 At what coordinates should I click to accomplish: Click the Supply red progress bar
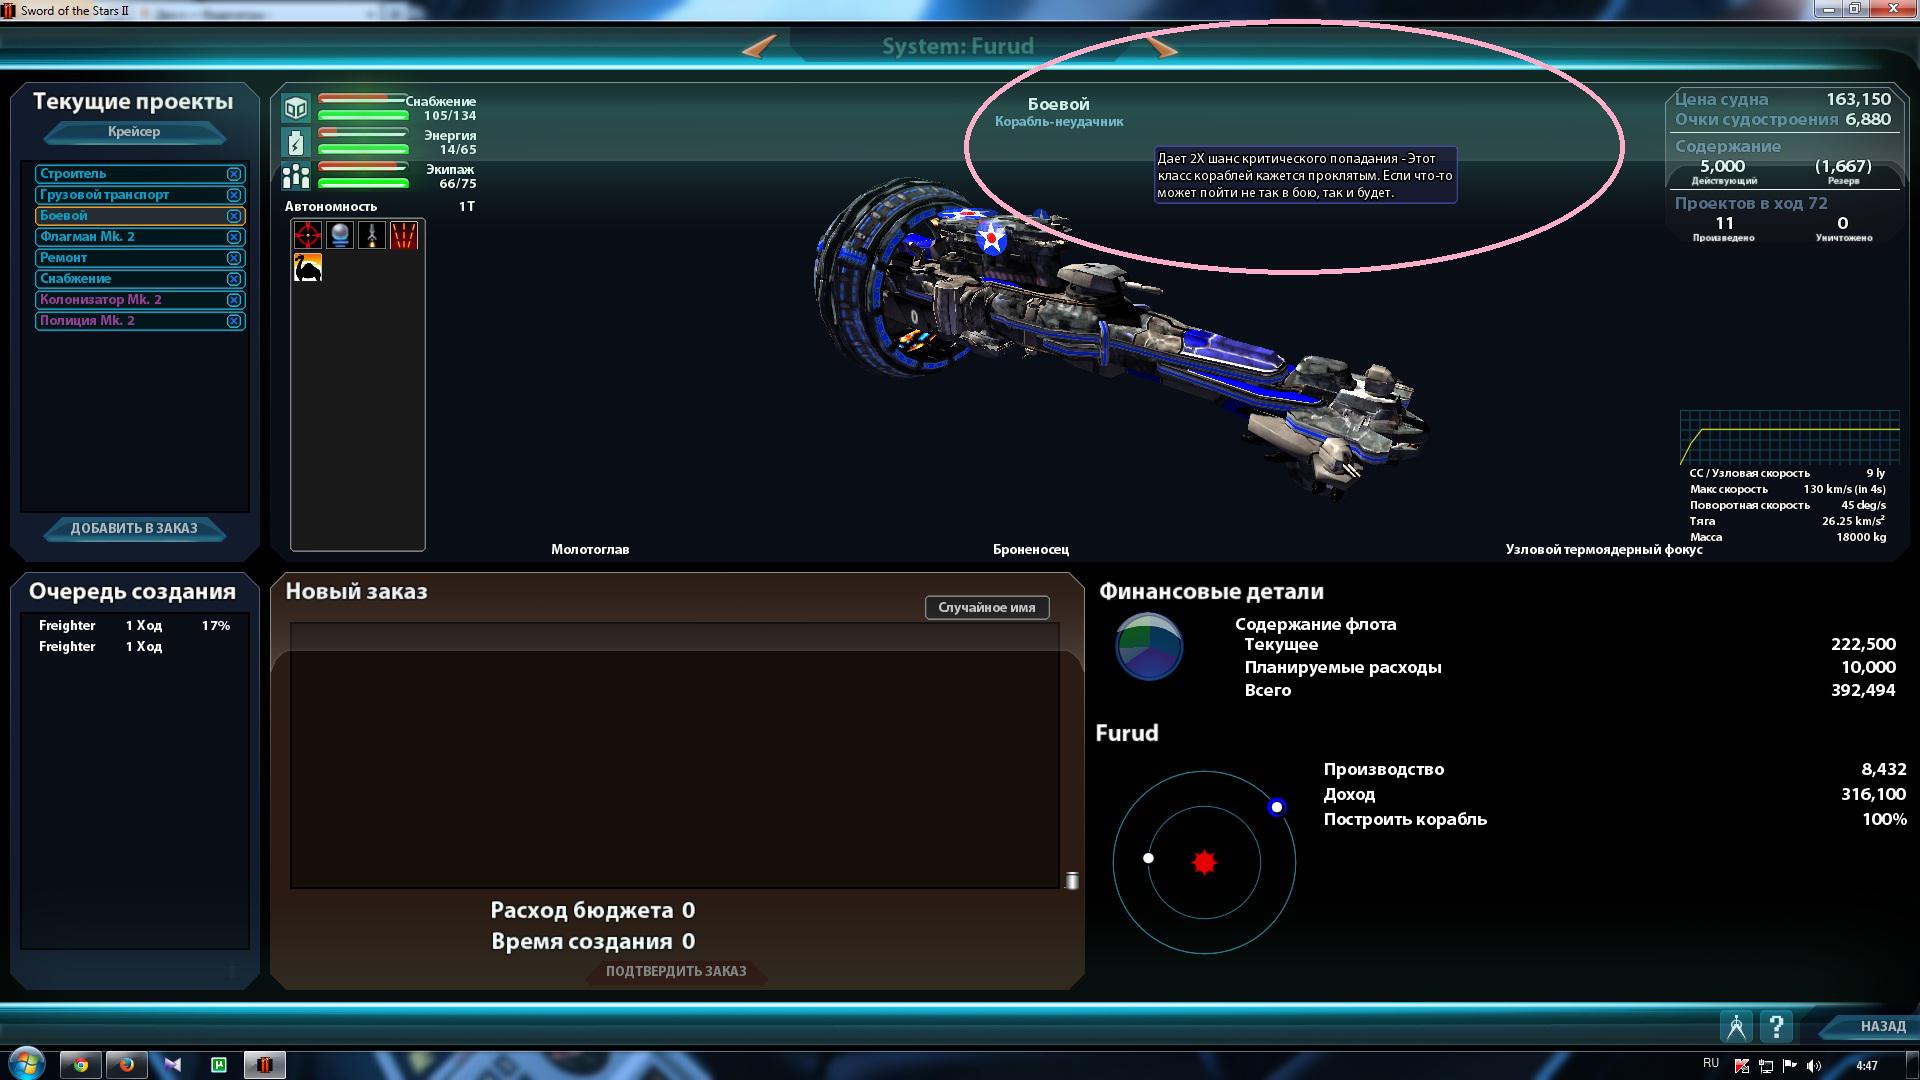point(362,99)
